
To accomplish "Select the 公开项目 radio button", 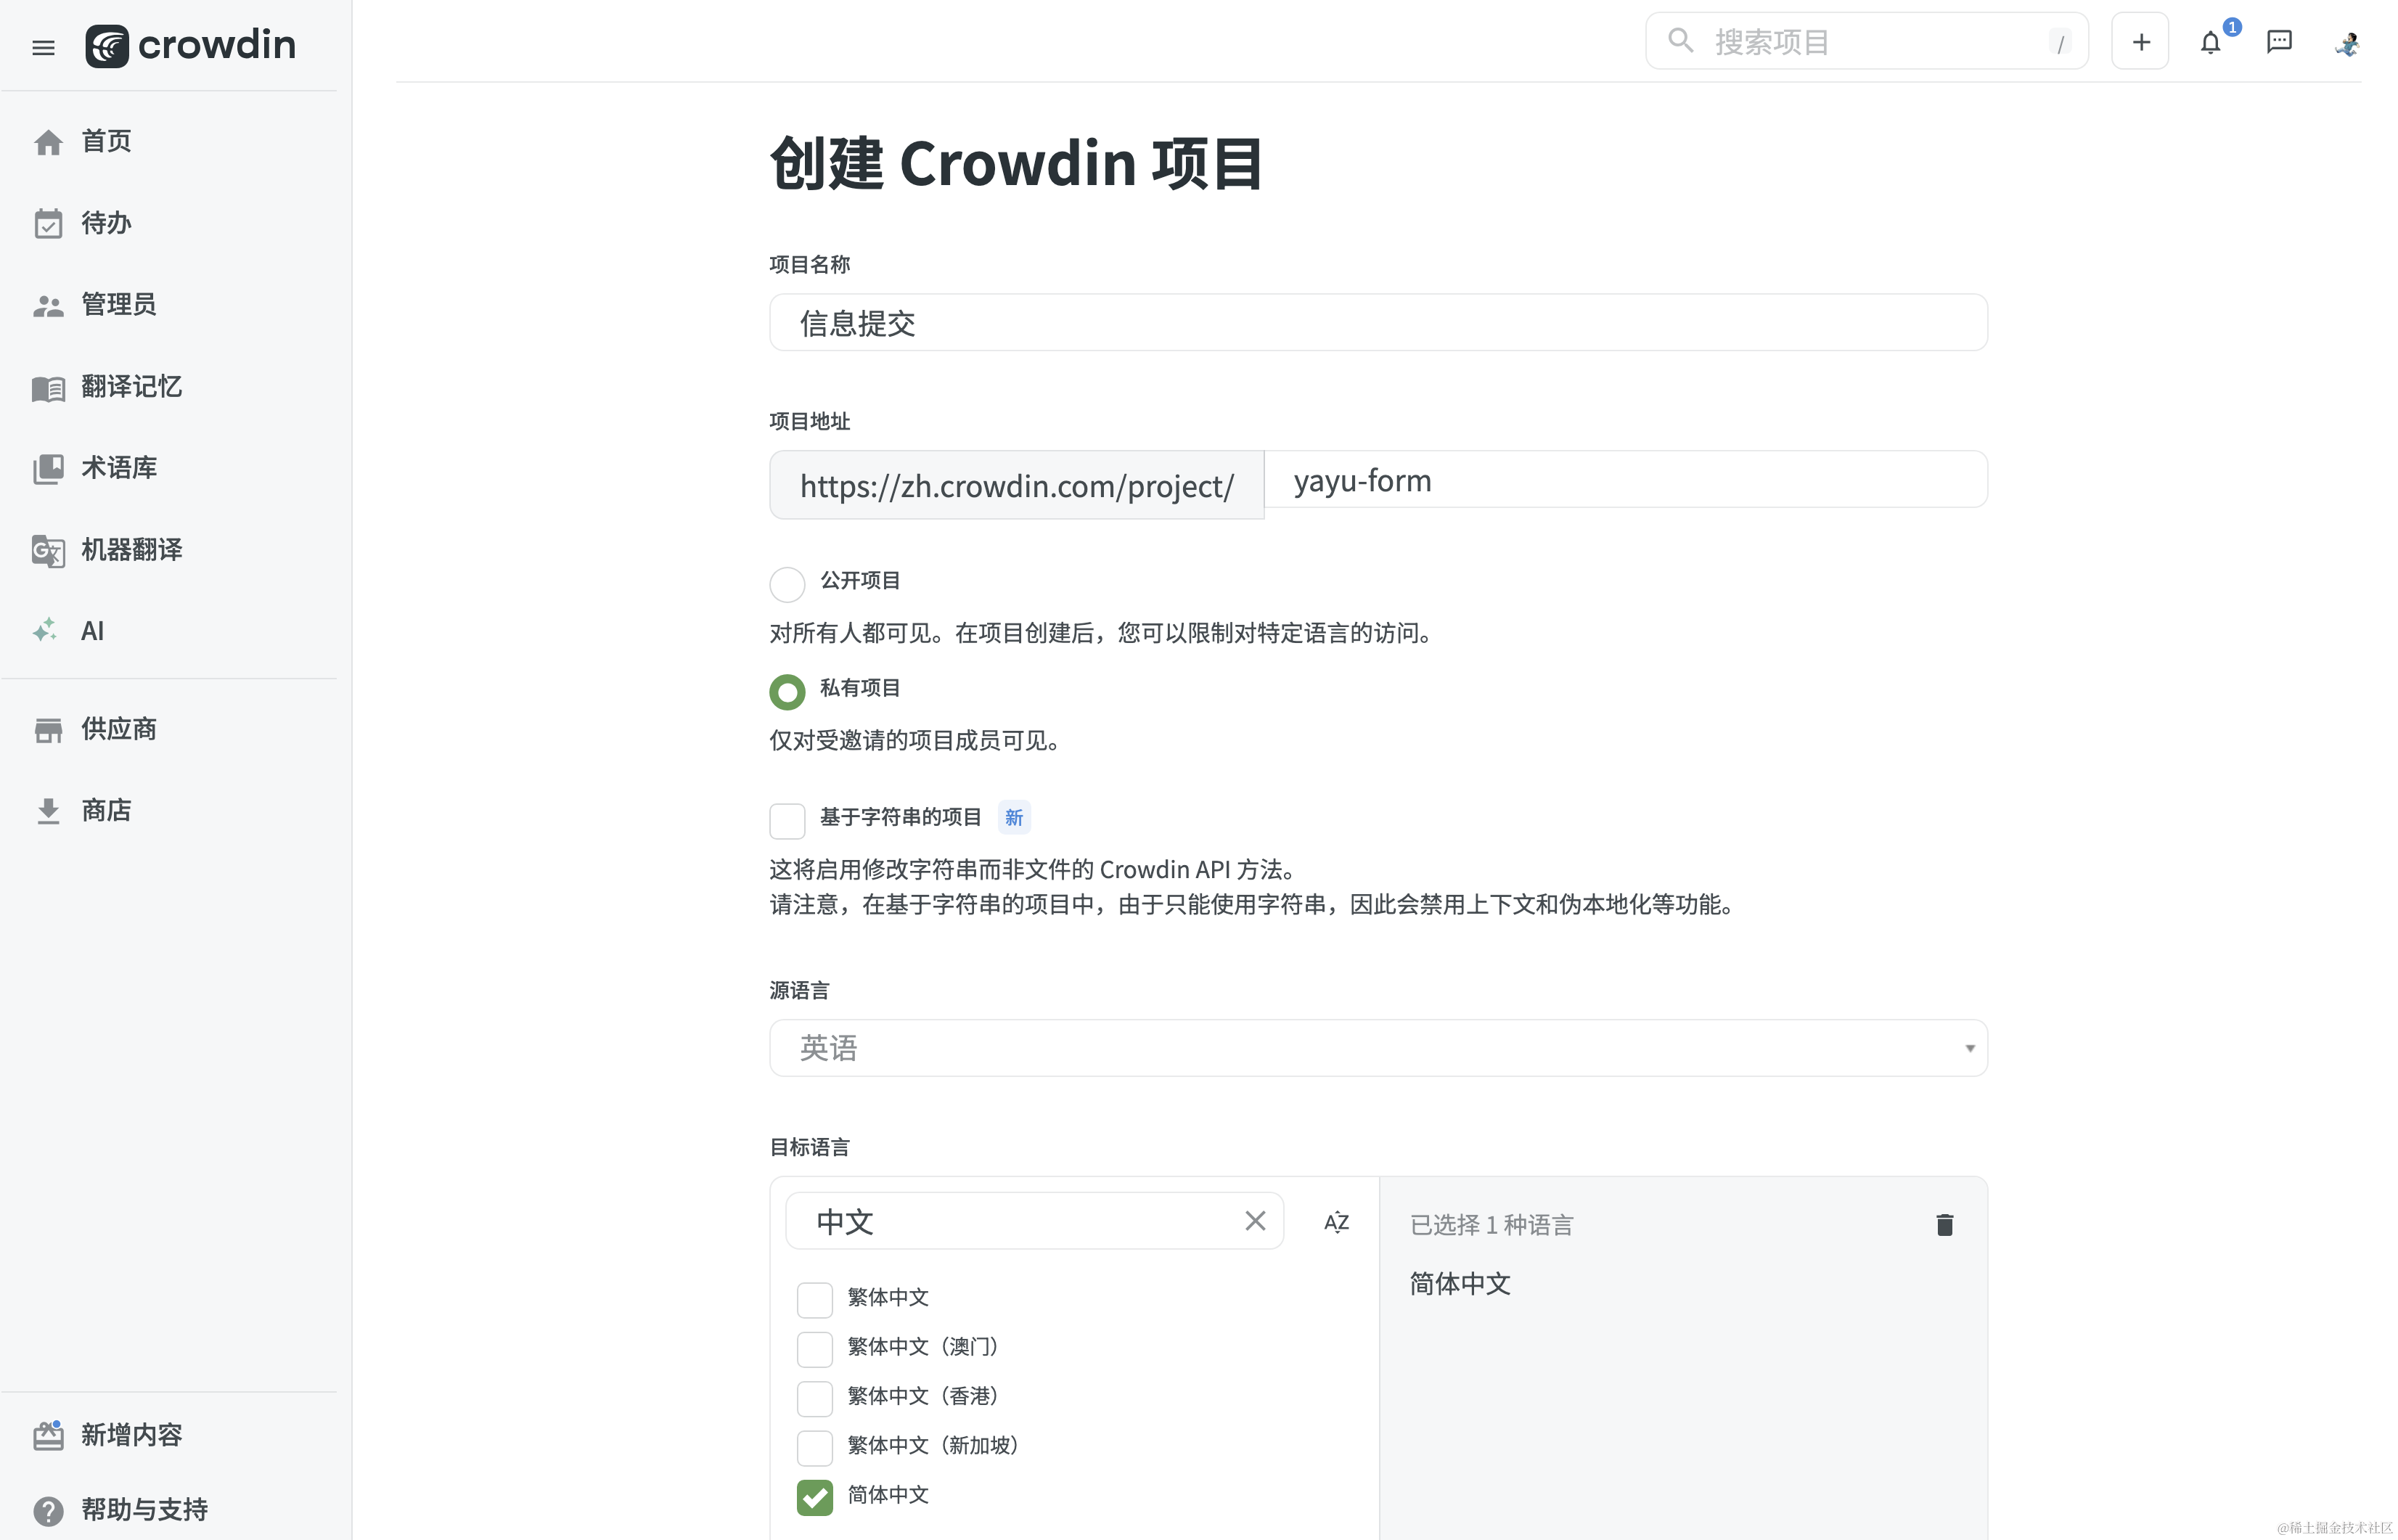I will pos(787,584).
